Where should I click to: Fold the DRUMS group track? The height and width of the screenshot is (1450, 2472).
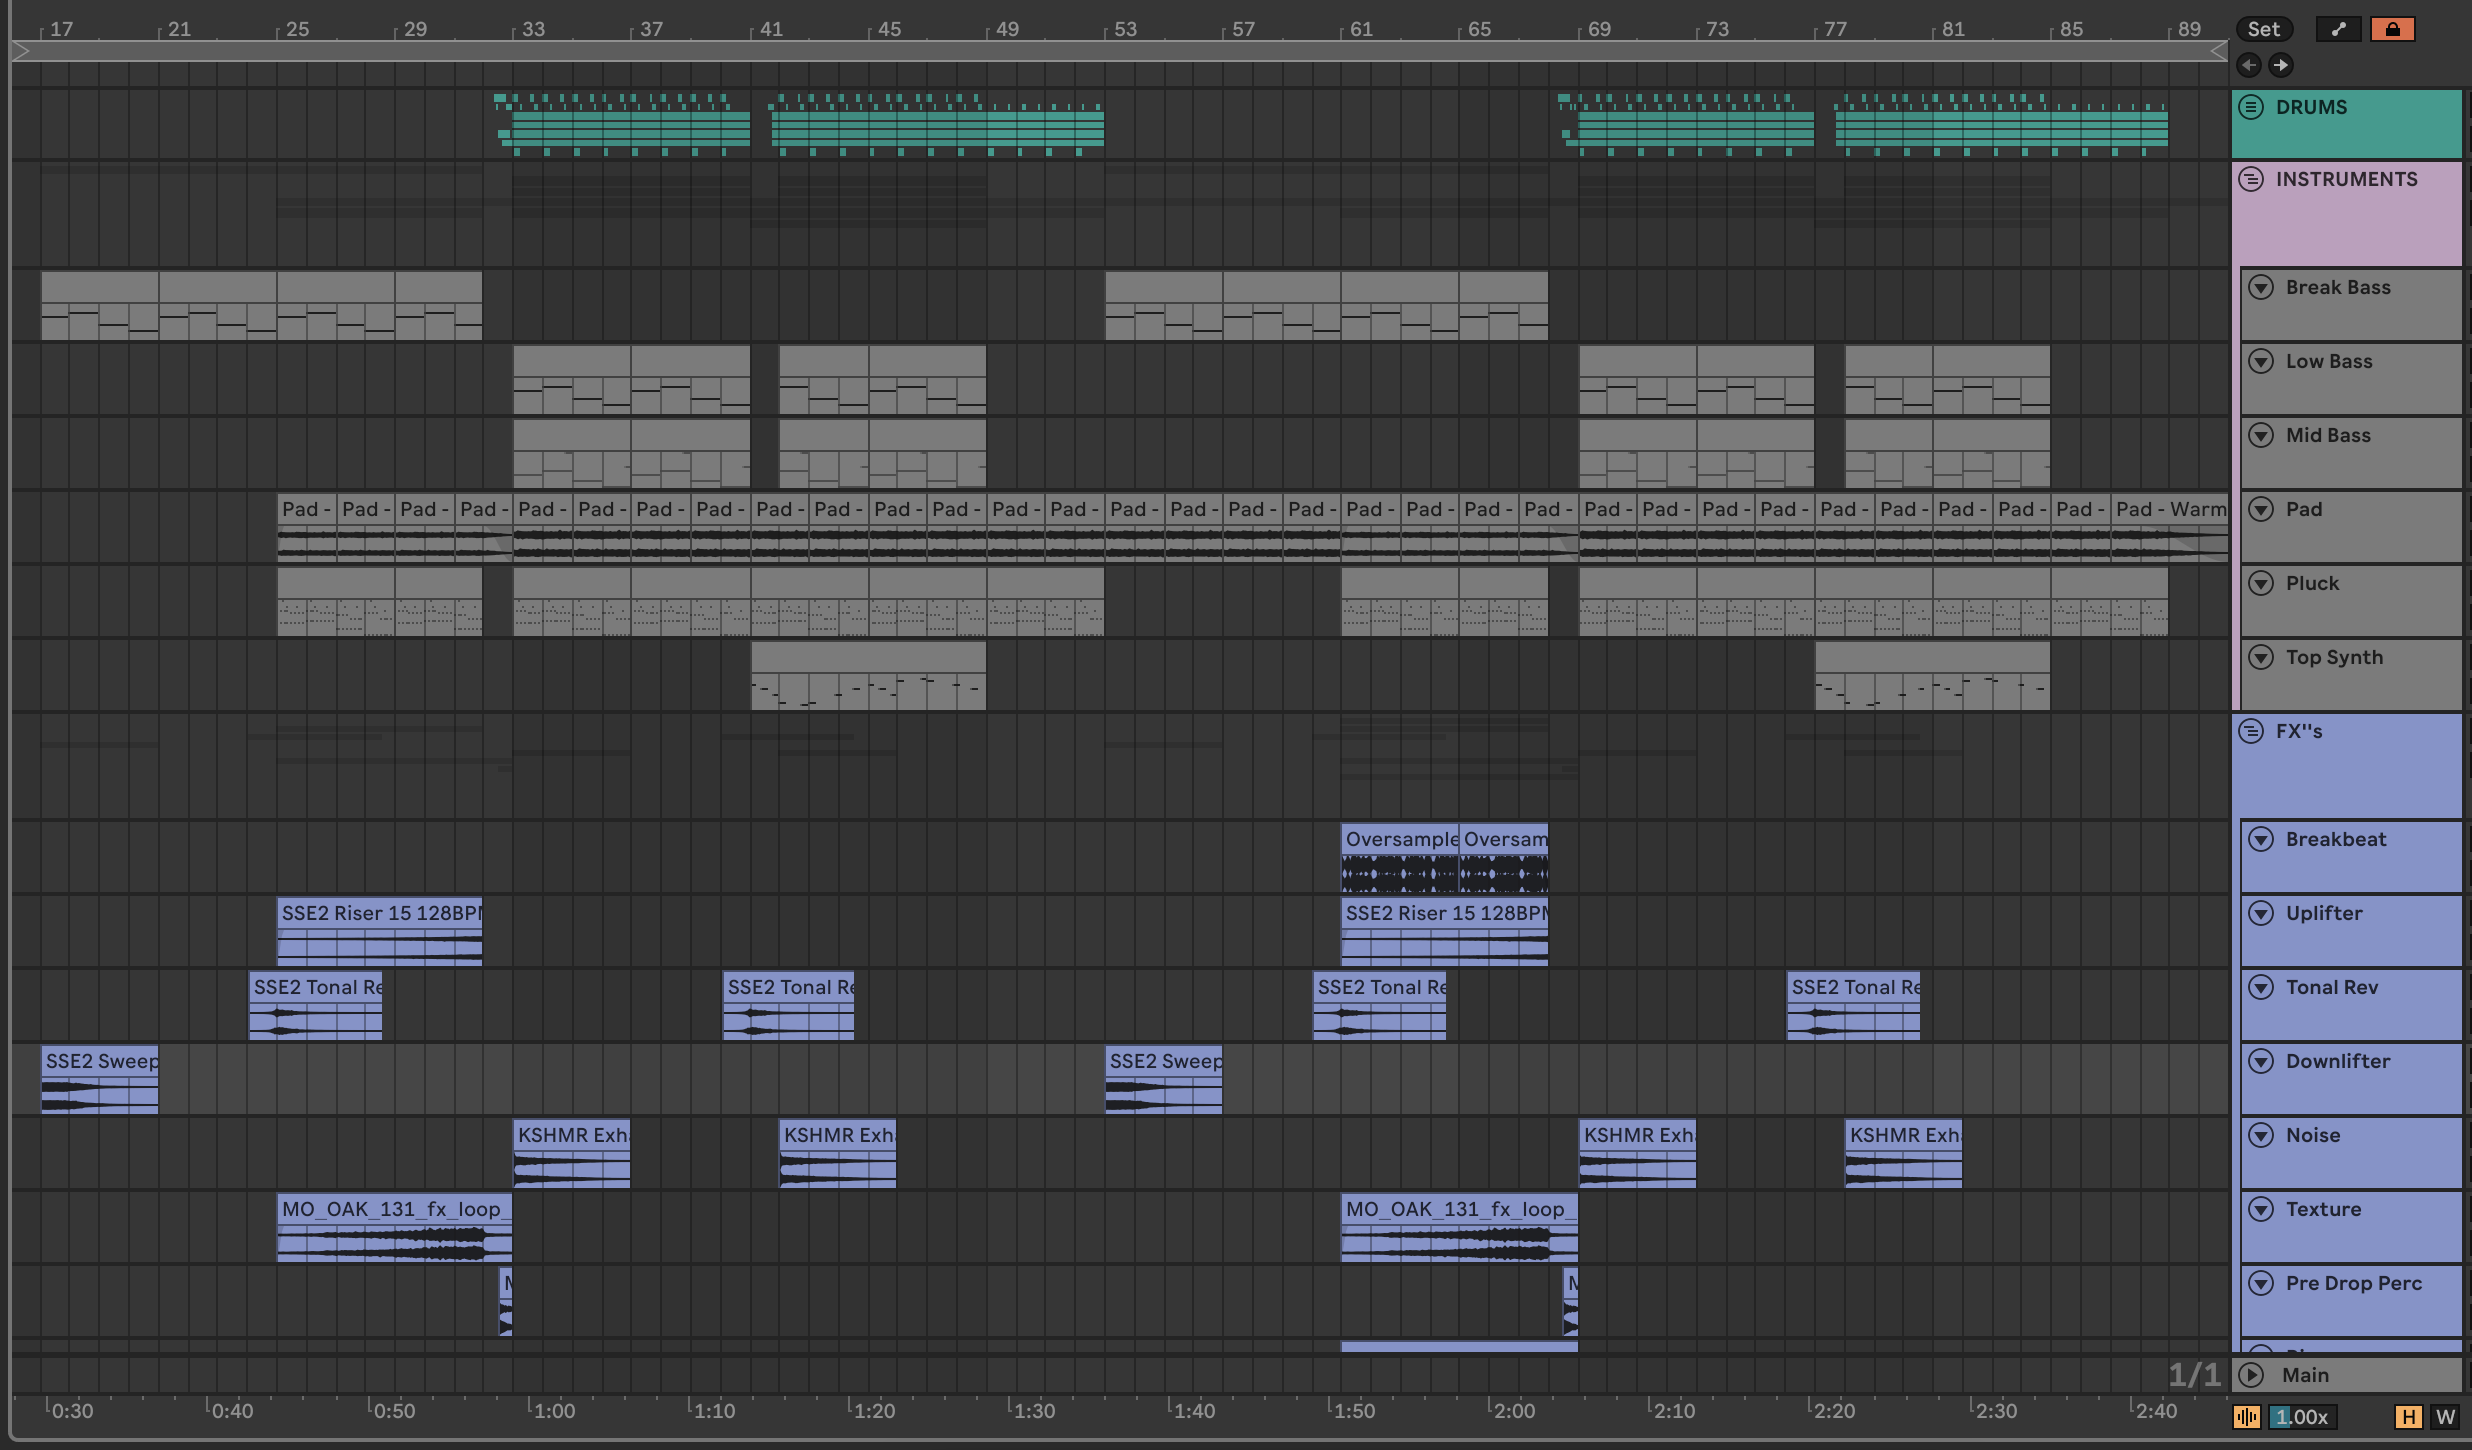[2251, 107]
